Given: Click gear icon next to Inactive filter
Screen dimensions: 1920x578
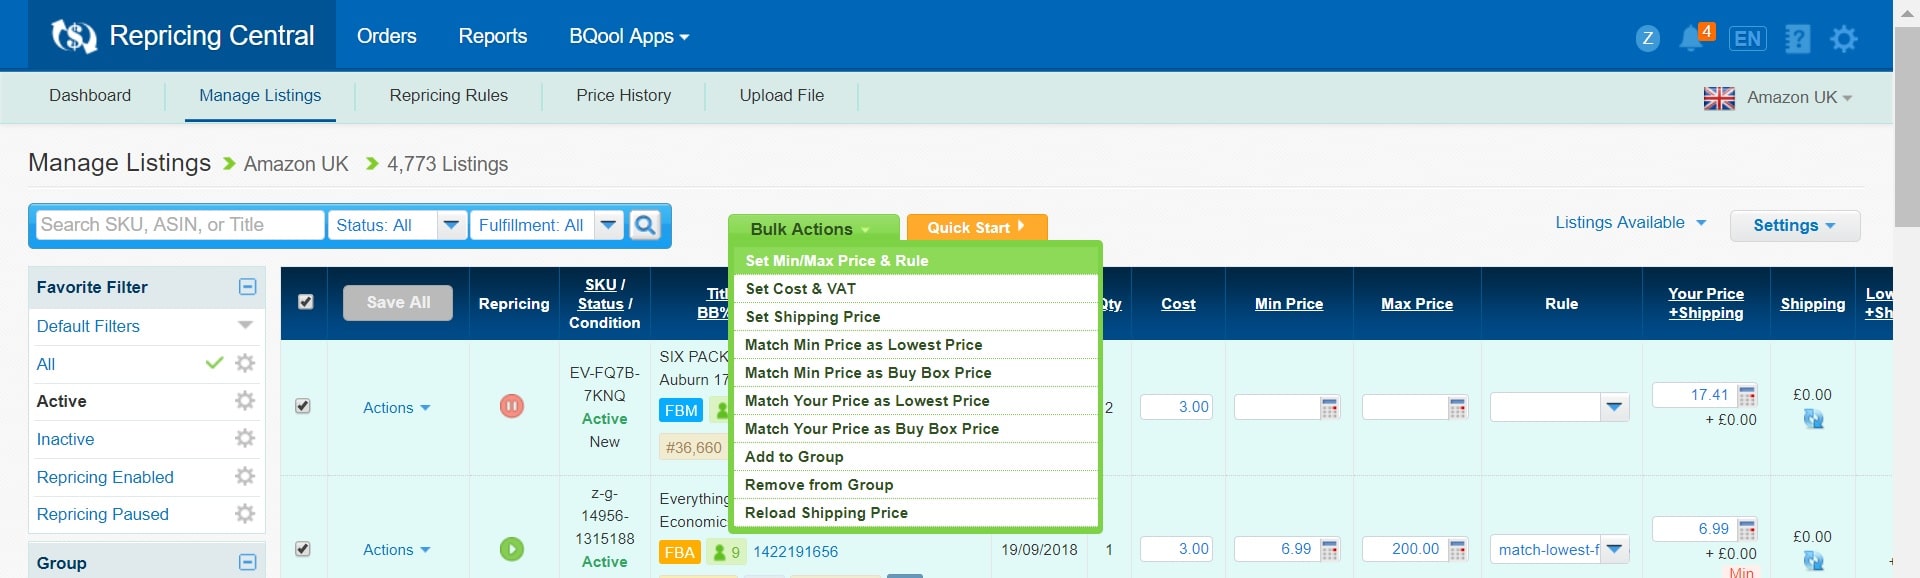Looking at the screenshot, I should (245, 438).
